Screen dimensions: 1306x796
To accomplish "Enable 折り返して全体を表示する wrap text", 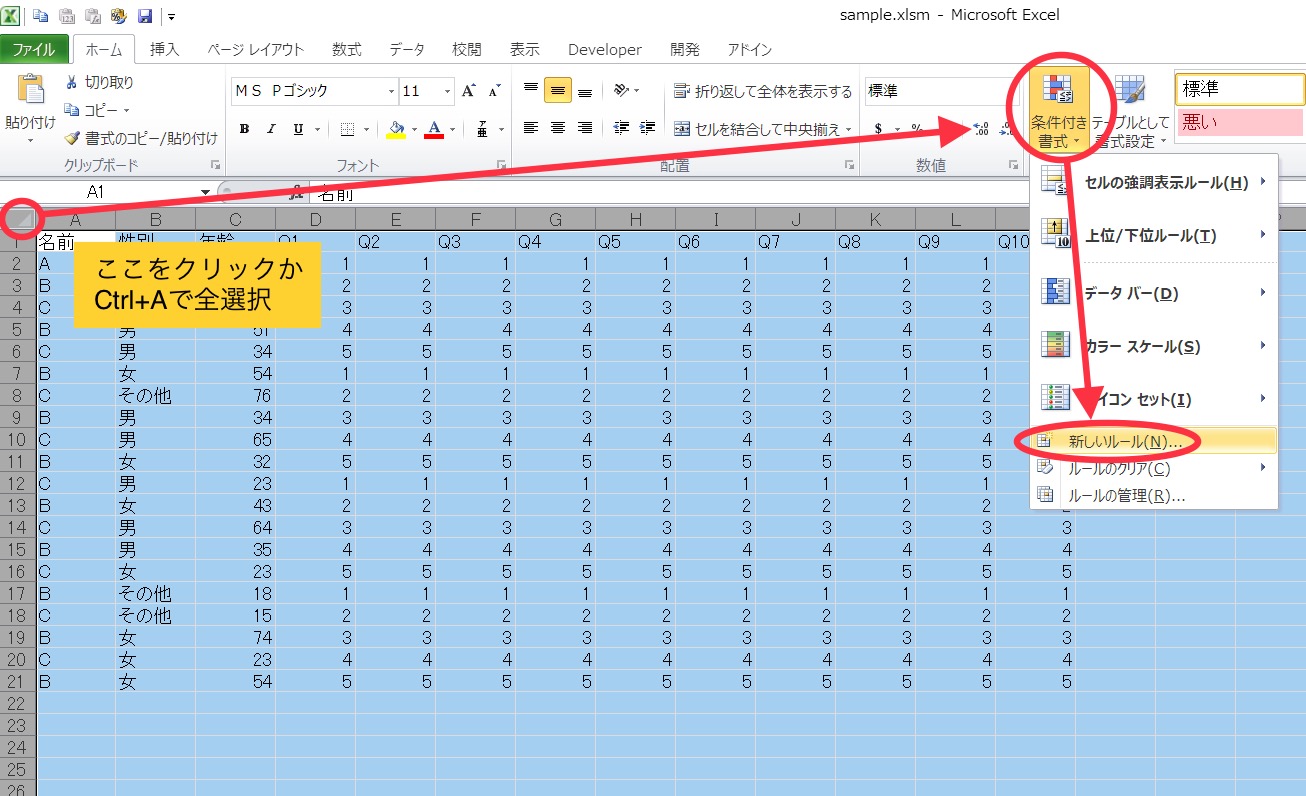I will pyautogui.click(x=763, y=91).
